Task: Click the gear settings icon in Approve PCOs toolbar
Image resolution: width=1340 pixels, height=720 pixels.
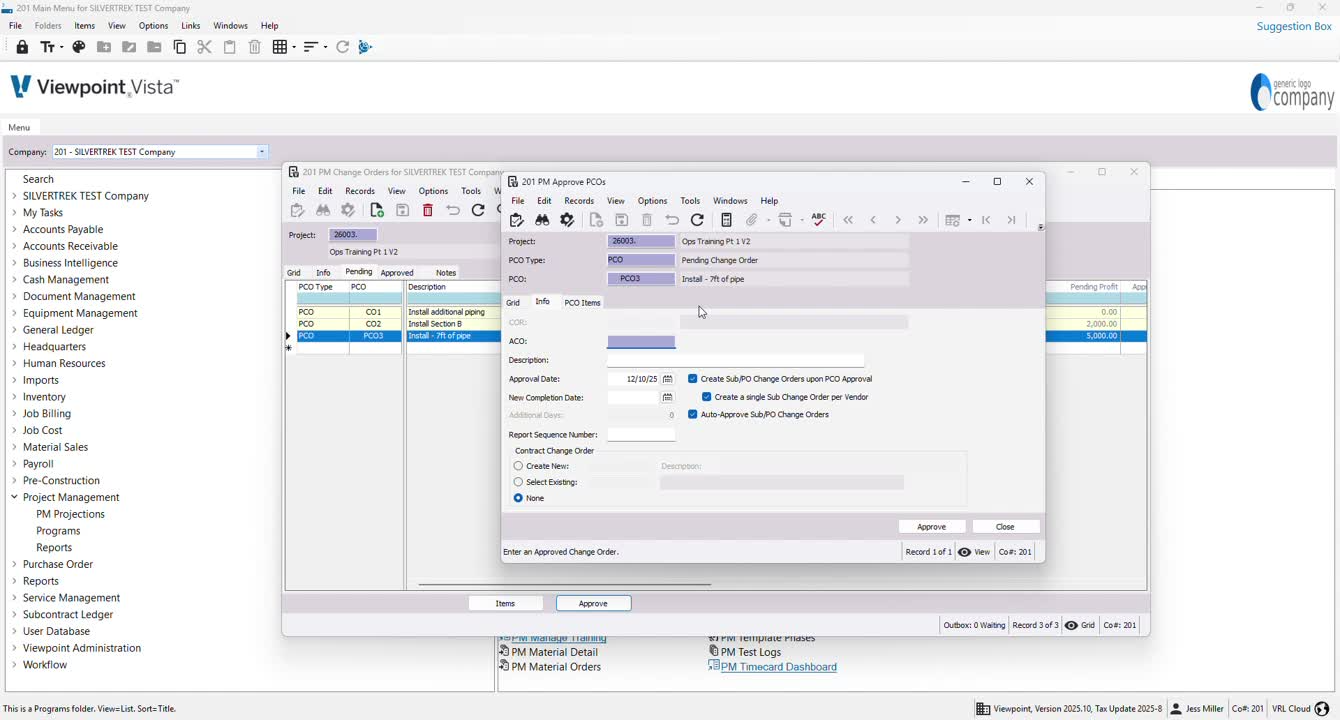Action: (x=567, y=220)
